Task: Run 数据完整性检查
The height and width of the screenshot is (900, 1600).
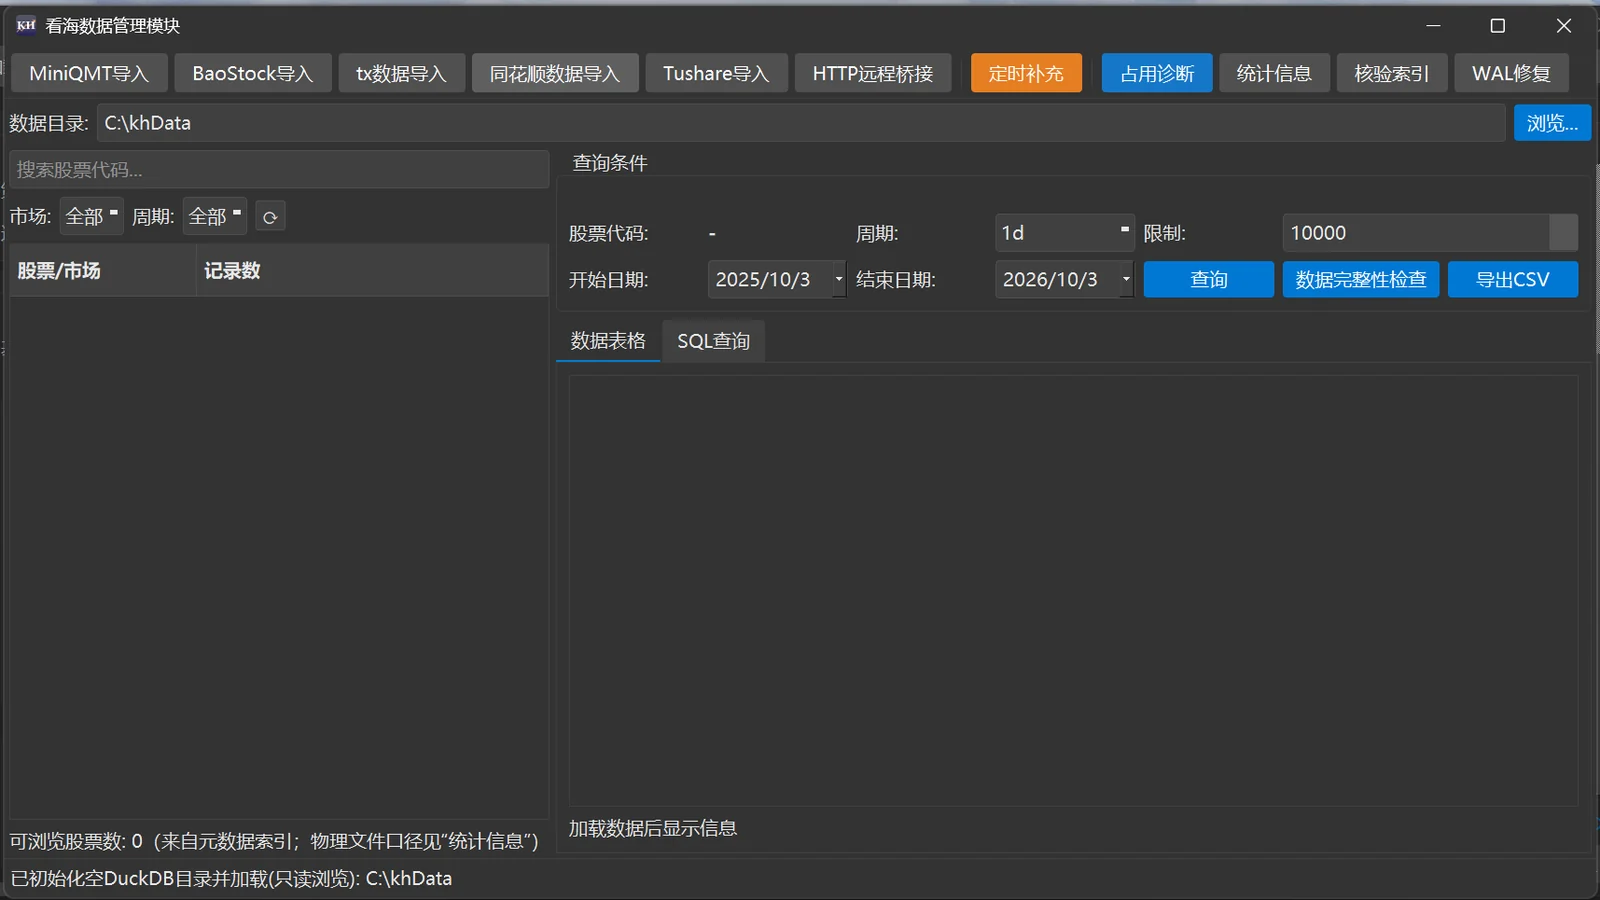Action: [x=1361, y=280]
